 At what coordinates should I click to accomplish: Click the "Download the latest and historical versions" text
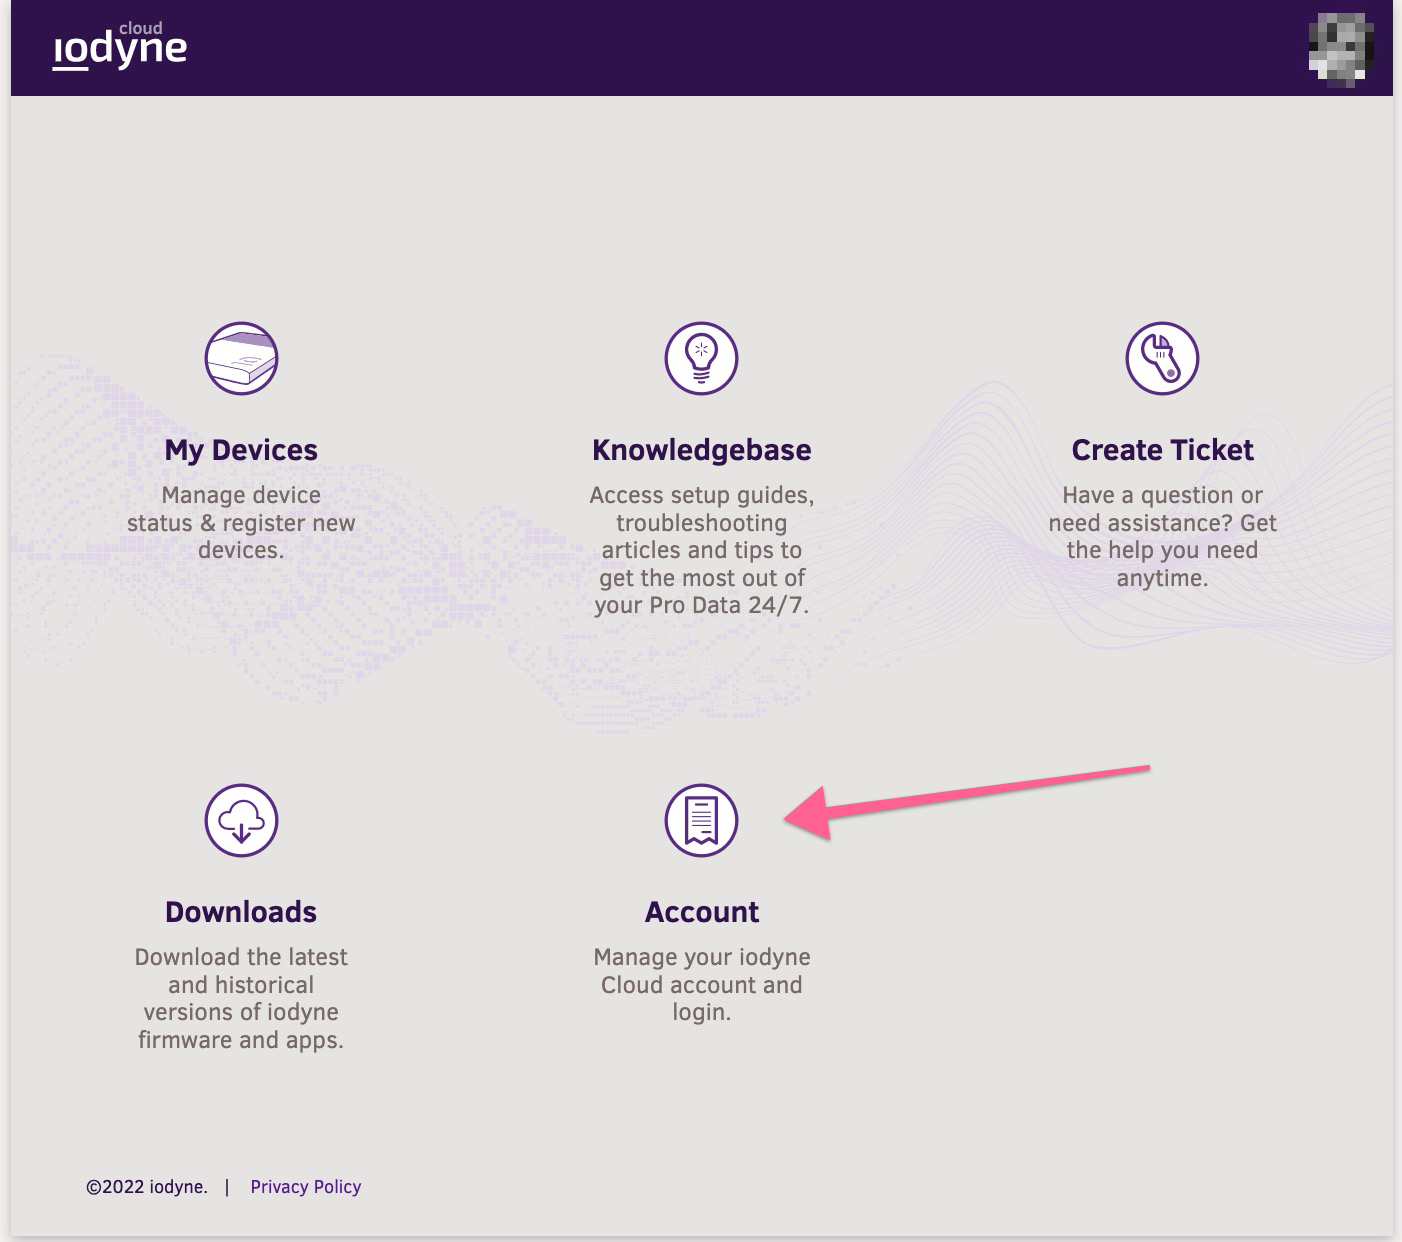click(x=241, y=998)
